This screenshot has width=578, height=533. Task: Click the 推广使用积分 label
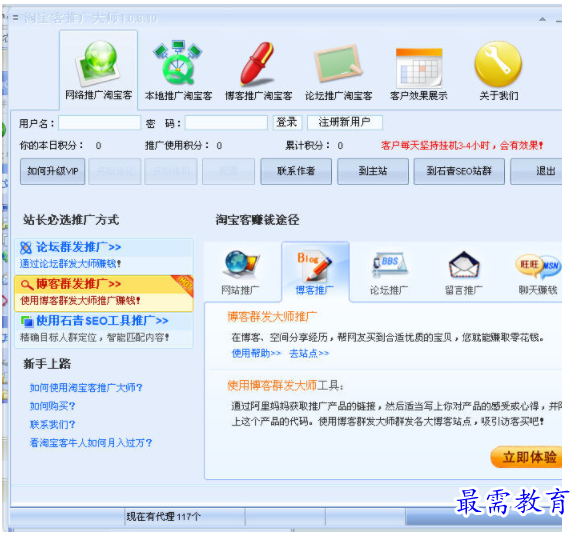177,146
